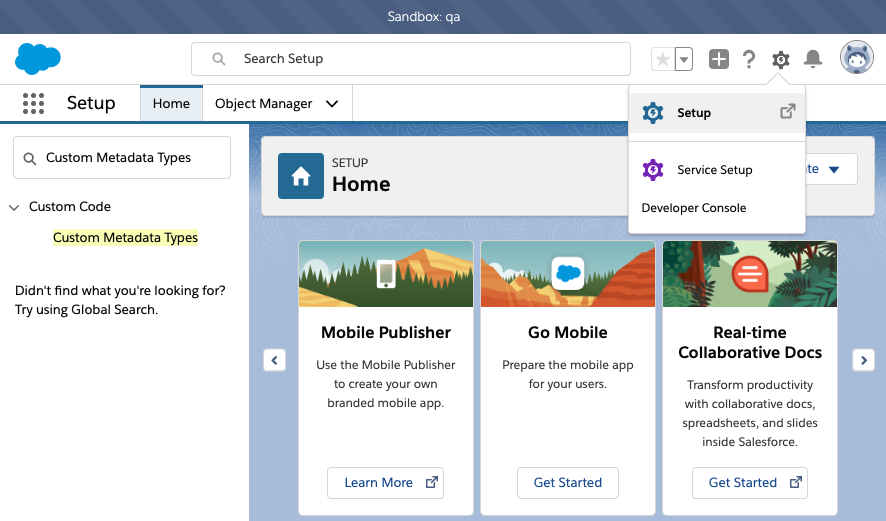886x521 pixels.
Task: Click the purple Service Setup gear icon
Action: (x=653, y=170)
